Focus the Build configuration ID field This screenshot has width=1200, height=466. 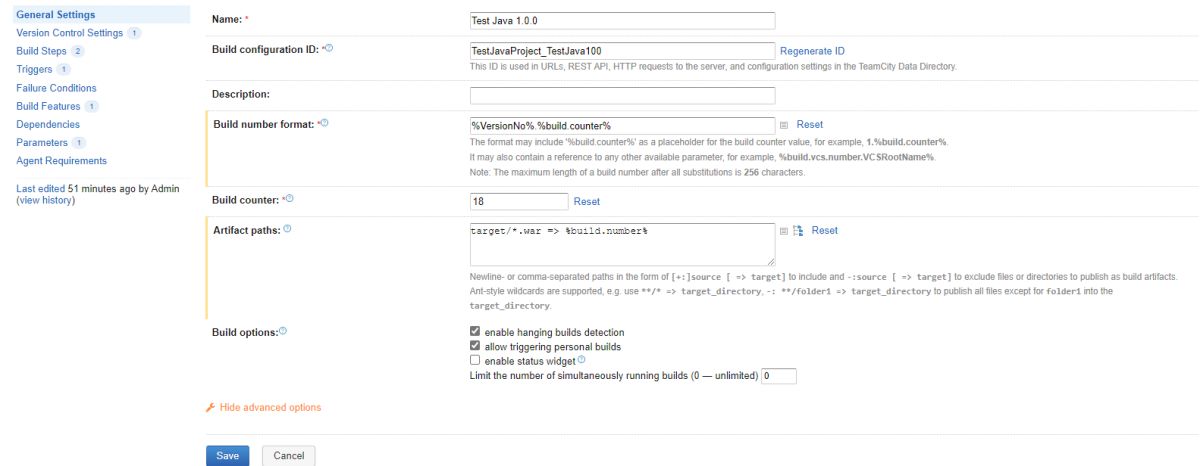click(x=622, y=51)
